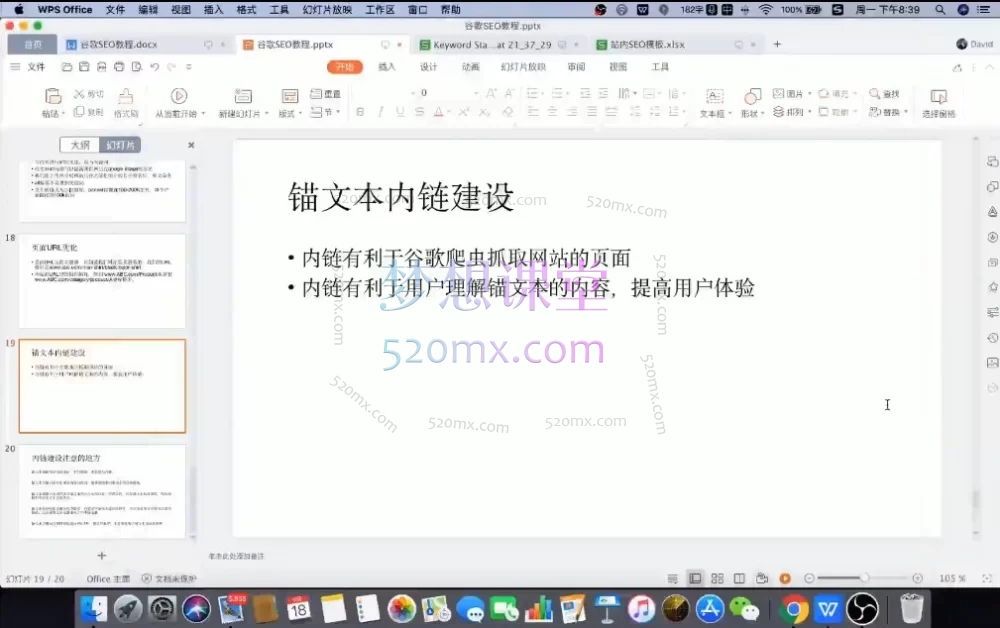Click the undo arrow icon

pos(154,66)
